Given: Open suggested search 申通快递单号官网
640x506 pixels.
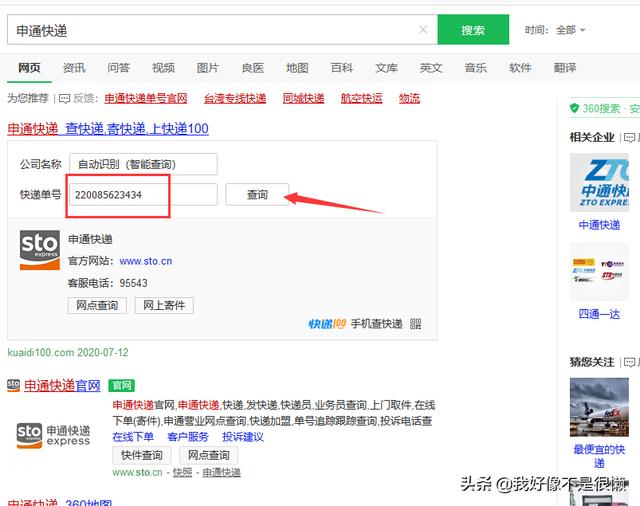Looking at the screenshot, I should click(146, 98).
